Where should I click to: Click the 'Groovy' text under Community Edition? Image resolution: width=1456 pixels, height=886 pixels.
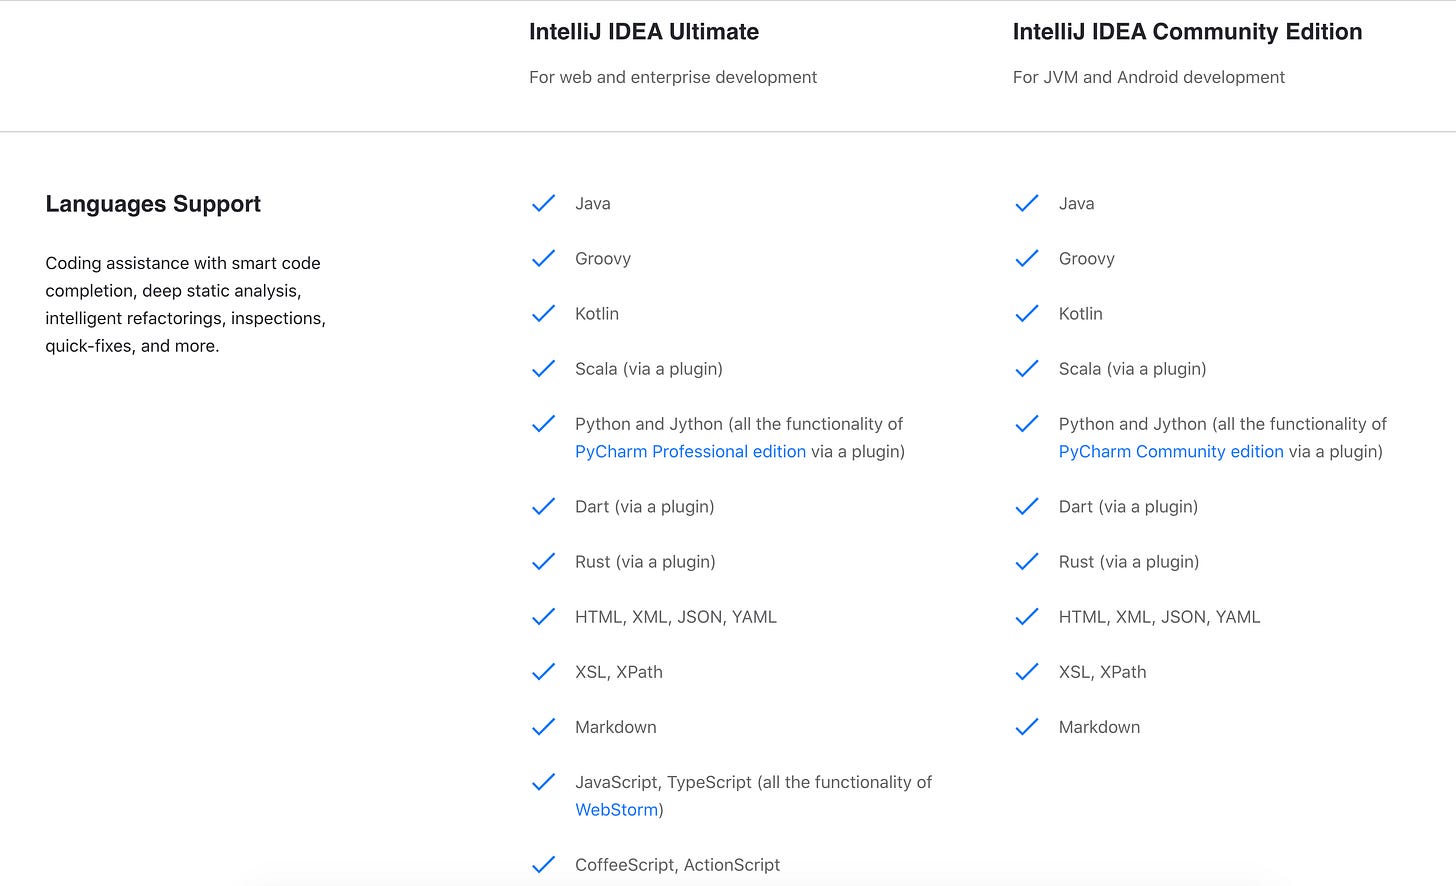pyautogui.click(x=1087, y=259)
